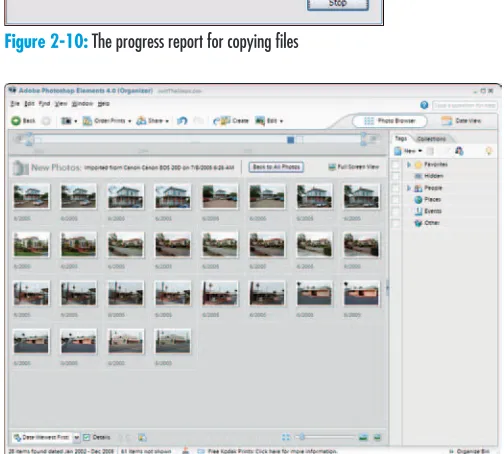Open the Edit toolbar dropdown arrow

[x=281, y=121]
